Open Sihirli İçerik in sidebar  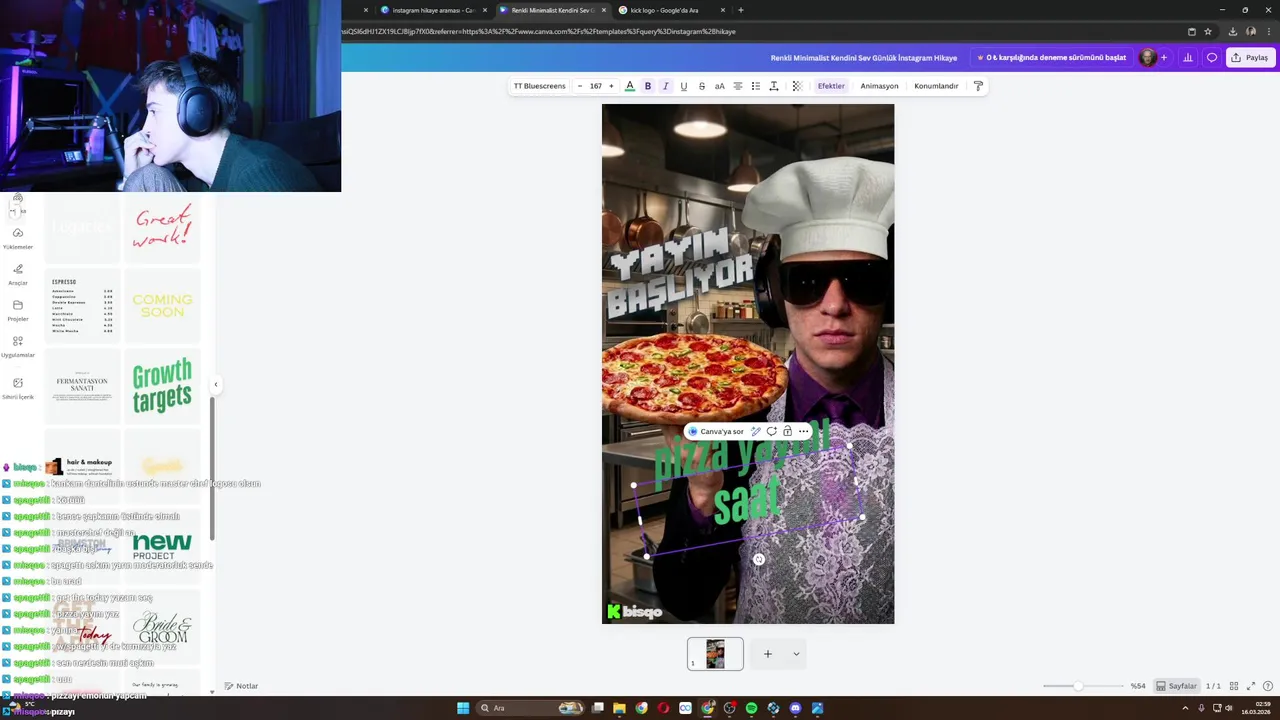coord(18,388)
